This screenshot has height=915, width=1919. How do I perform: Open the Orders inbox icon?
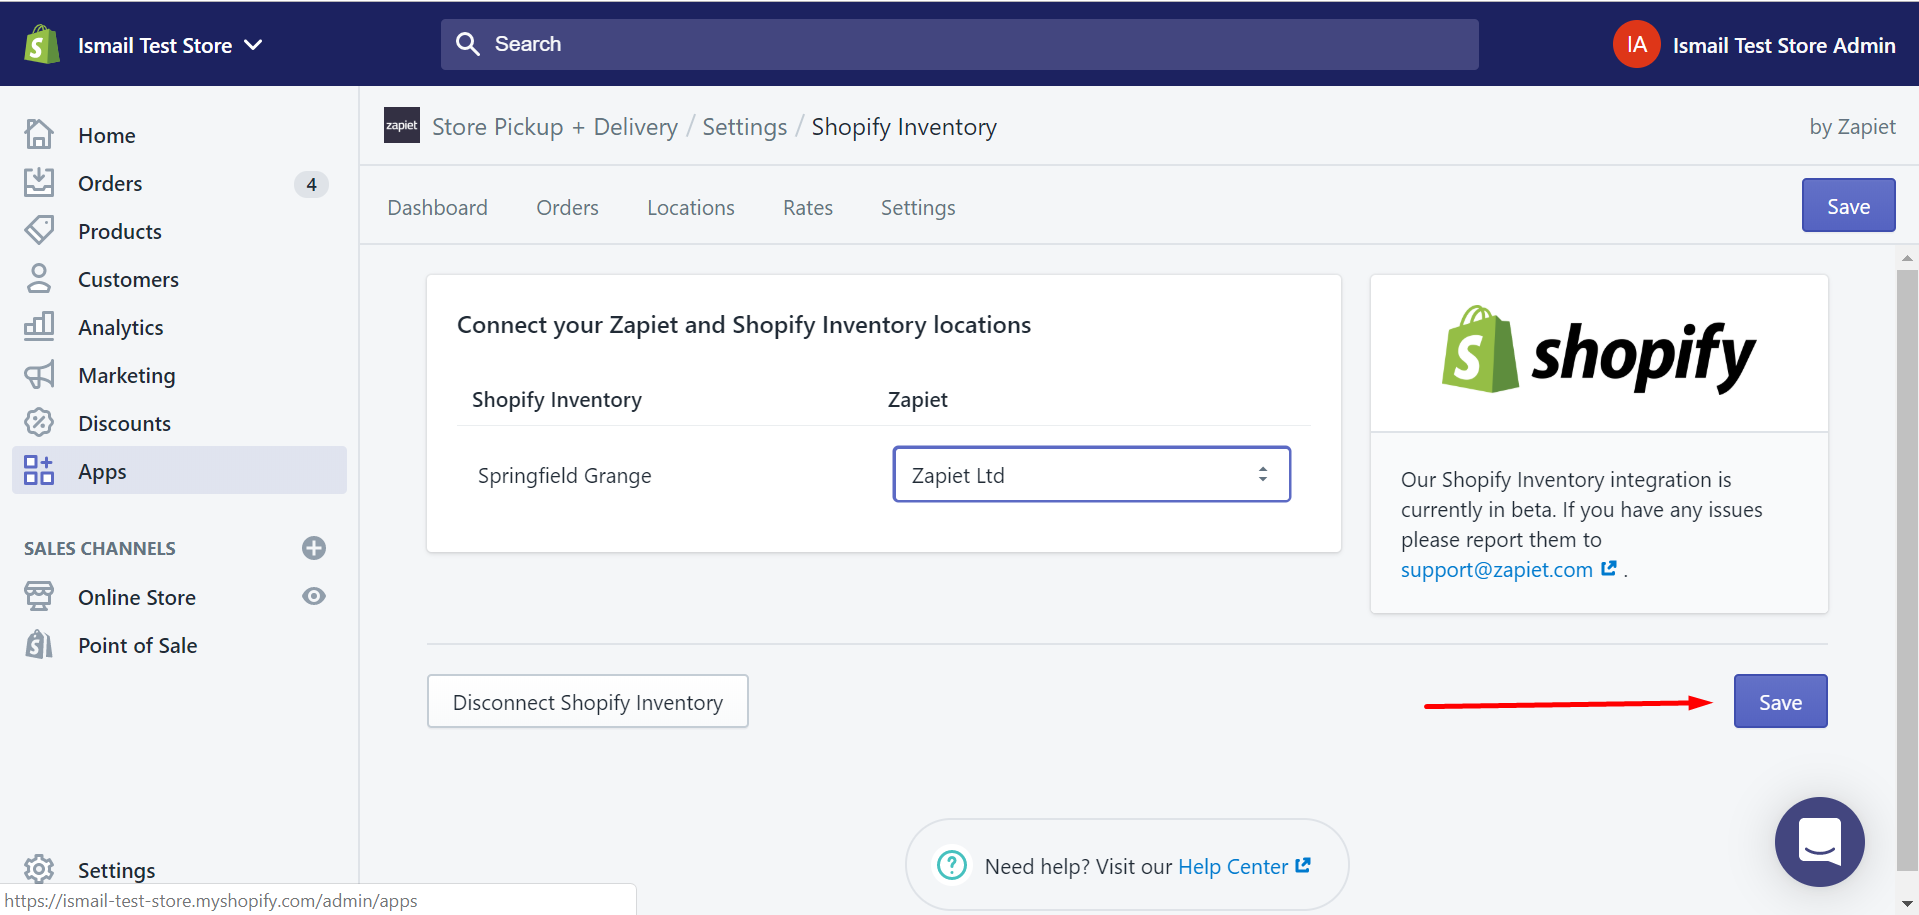[39, 182]
